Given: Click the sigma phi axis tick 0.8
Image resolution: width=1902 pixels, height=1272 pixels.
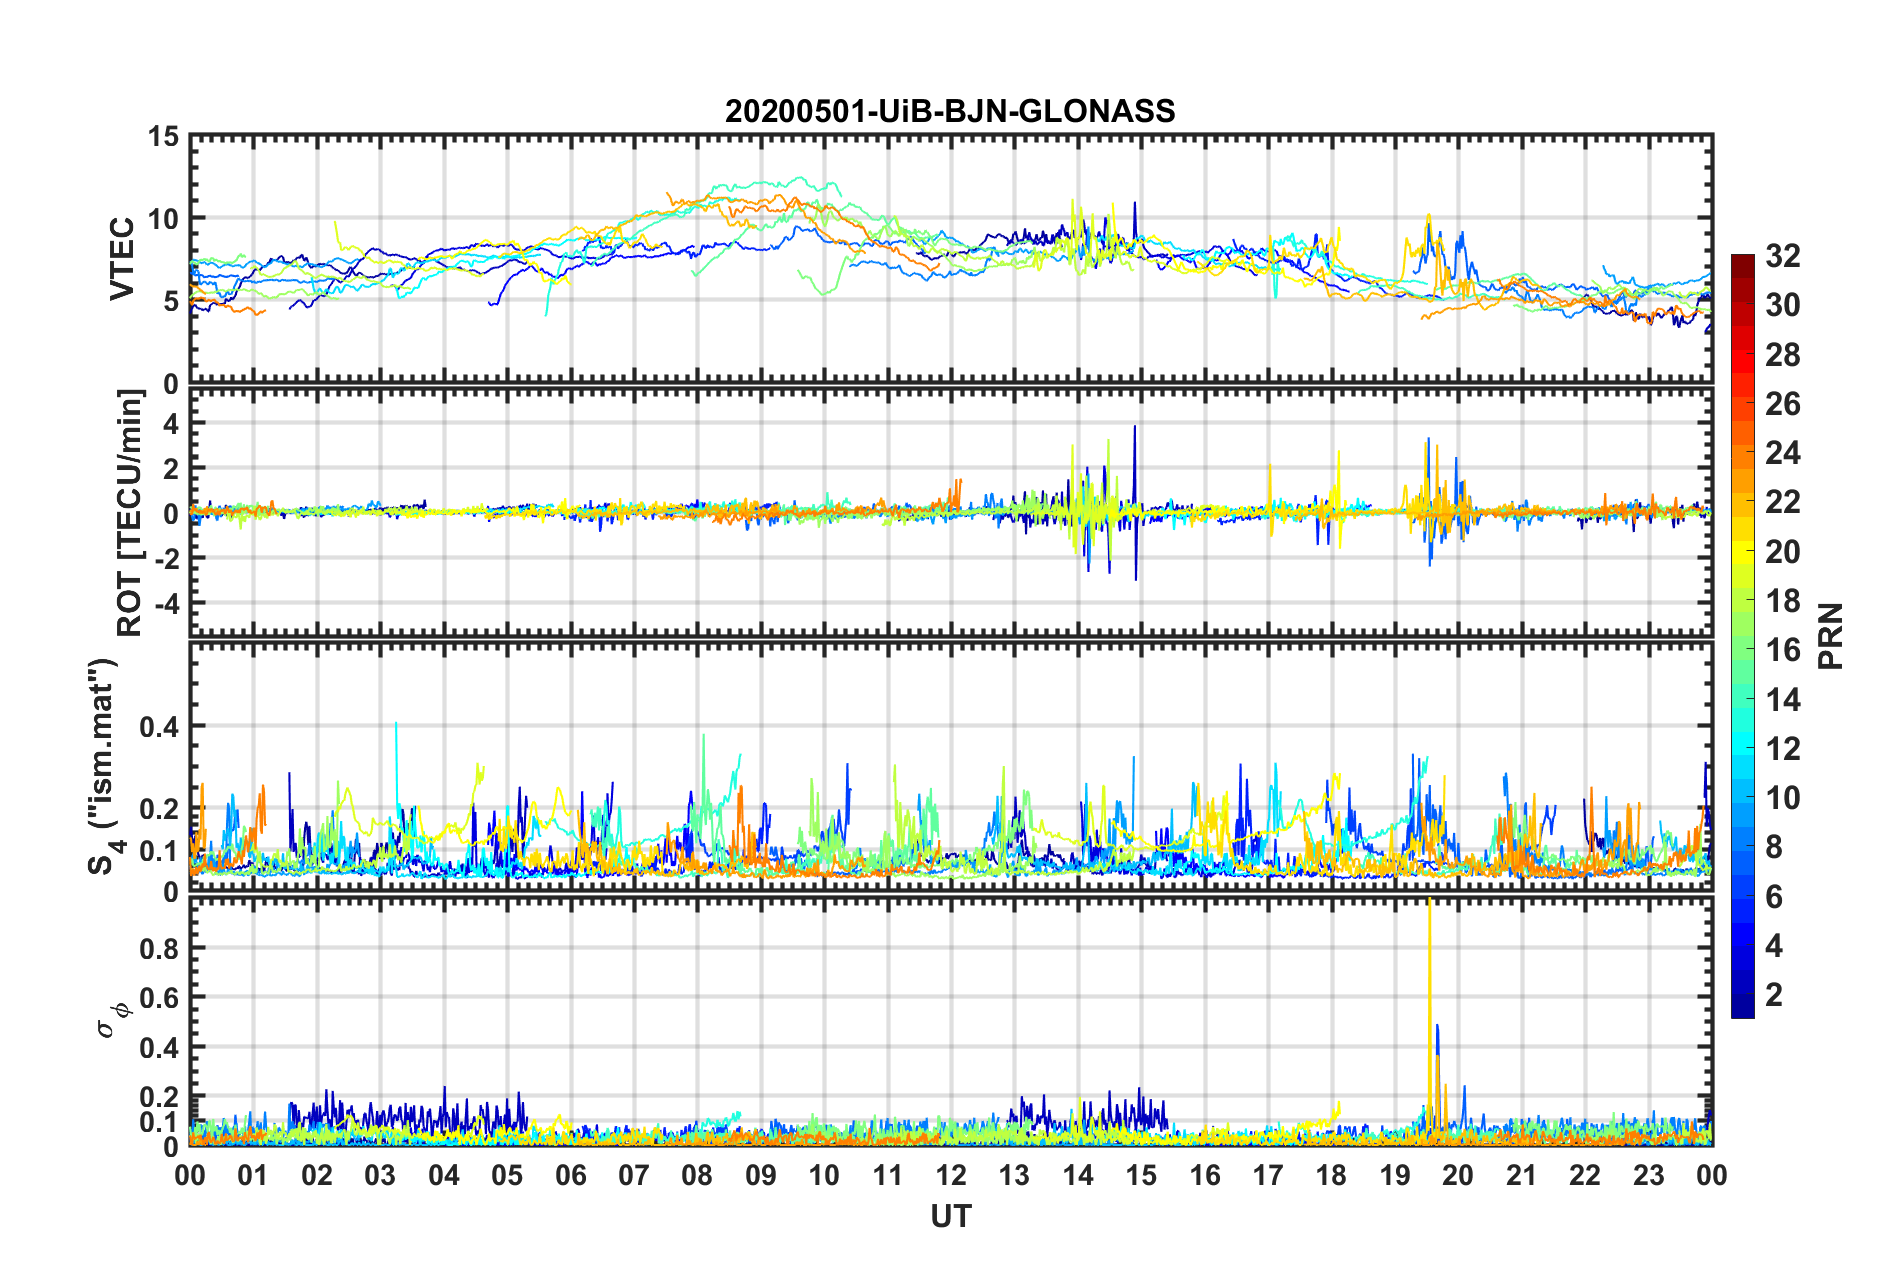Looking at the screenshot, I should tap(159, 948).
